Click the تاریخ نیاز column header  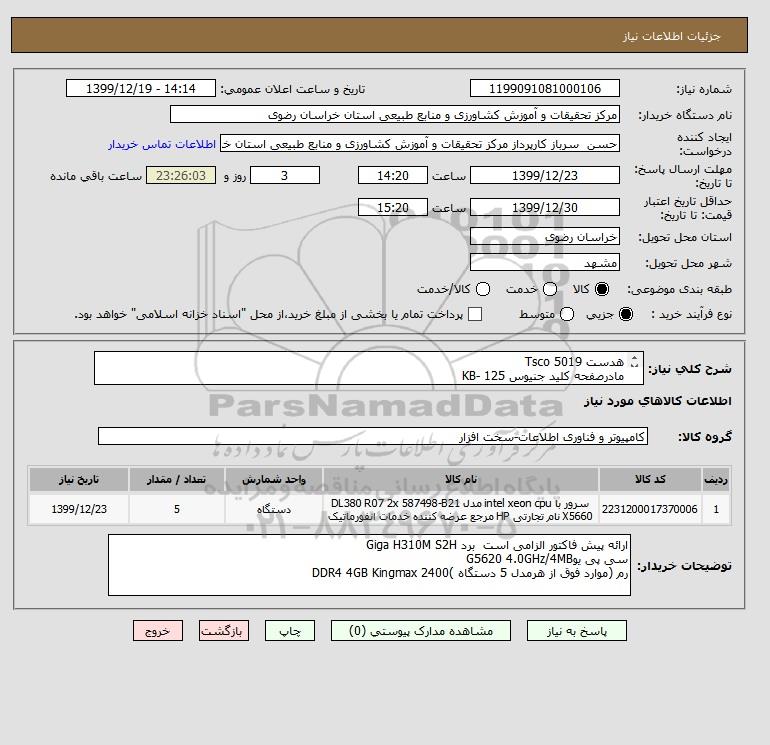[x=79, y=479]
